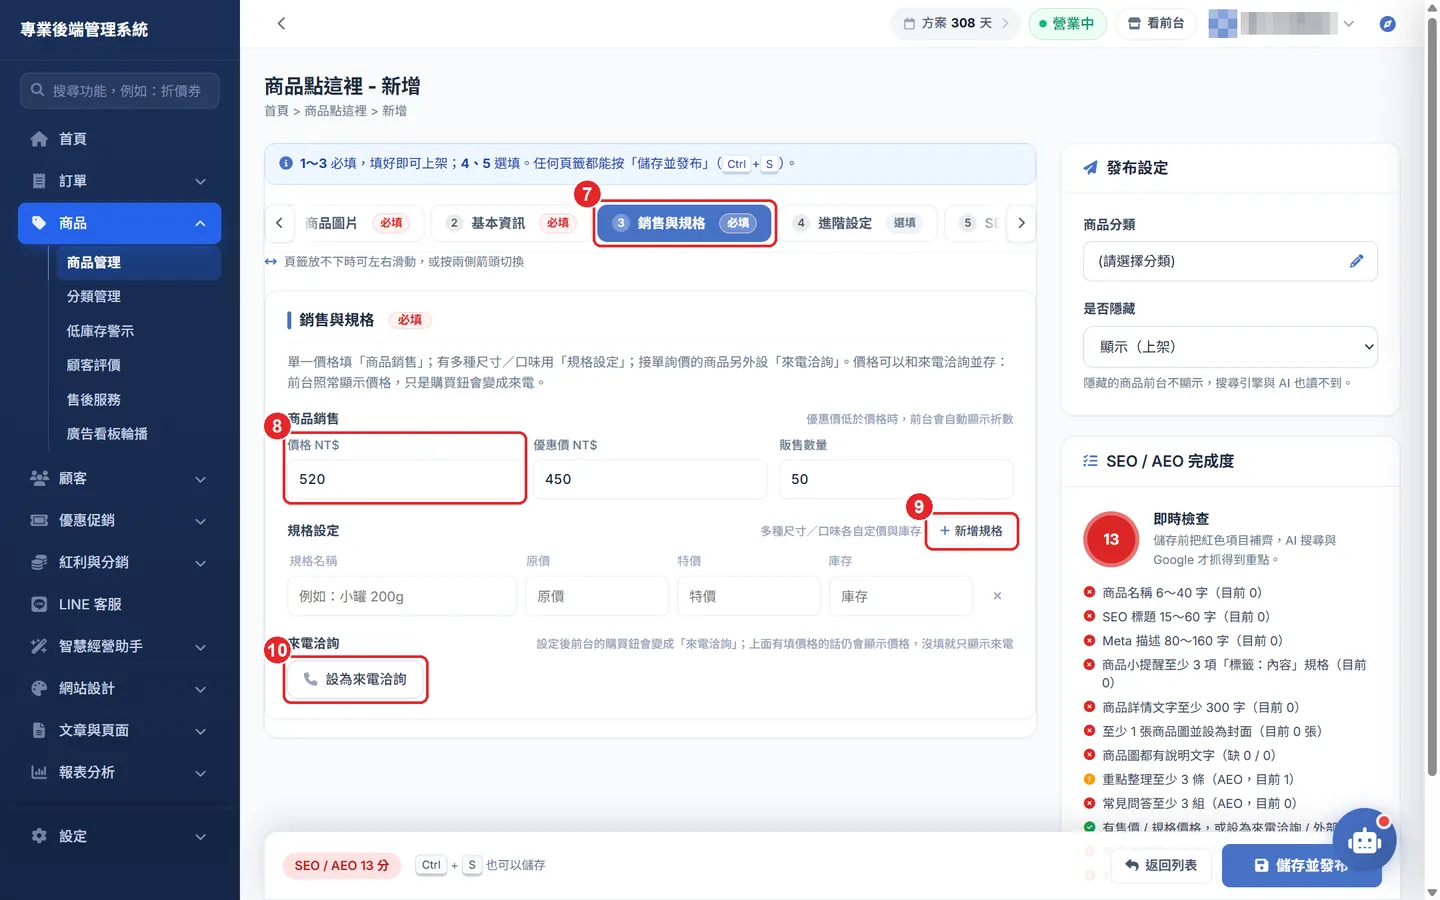Open the account dropdown chevron in top bar

tap(1348, 23)
